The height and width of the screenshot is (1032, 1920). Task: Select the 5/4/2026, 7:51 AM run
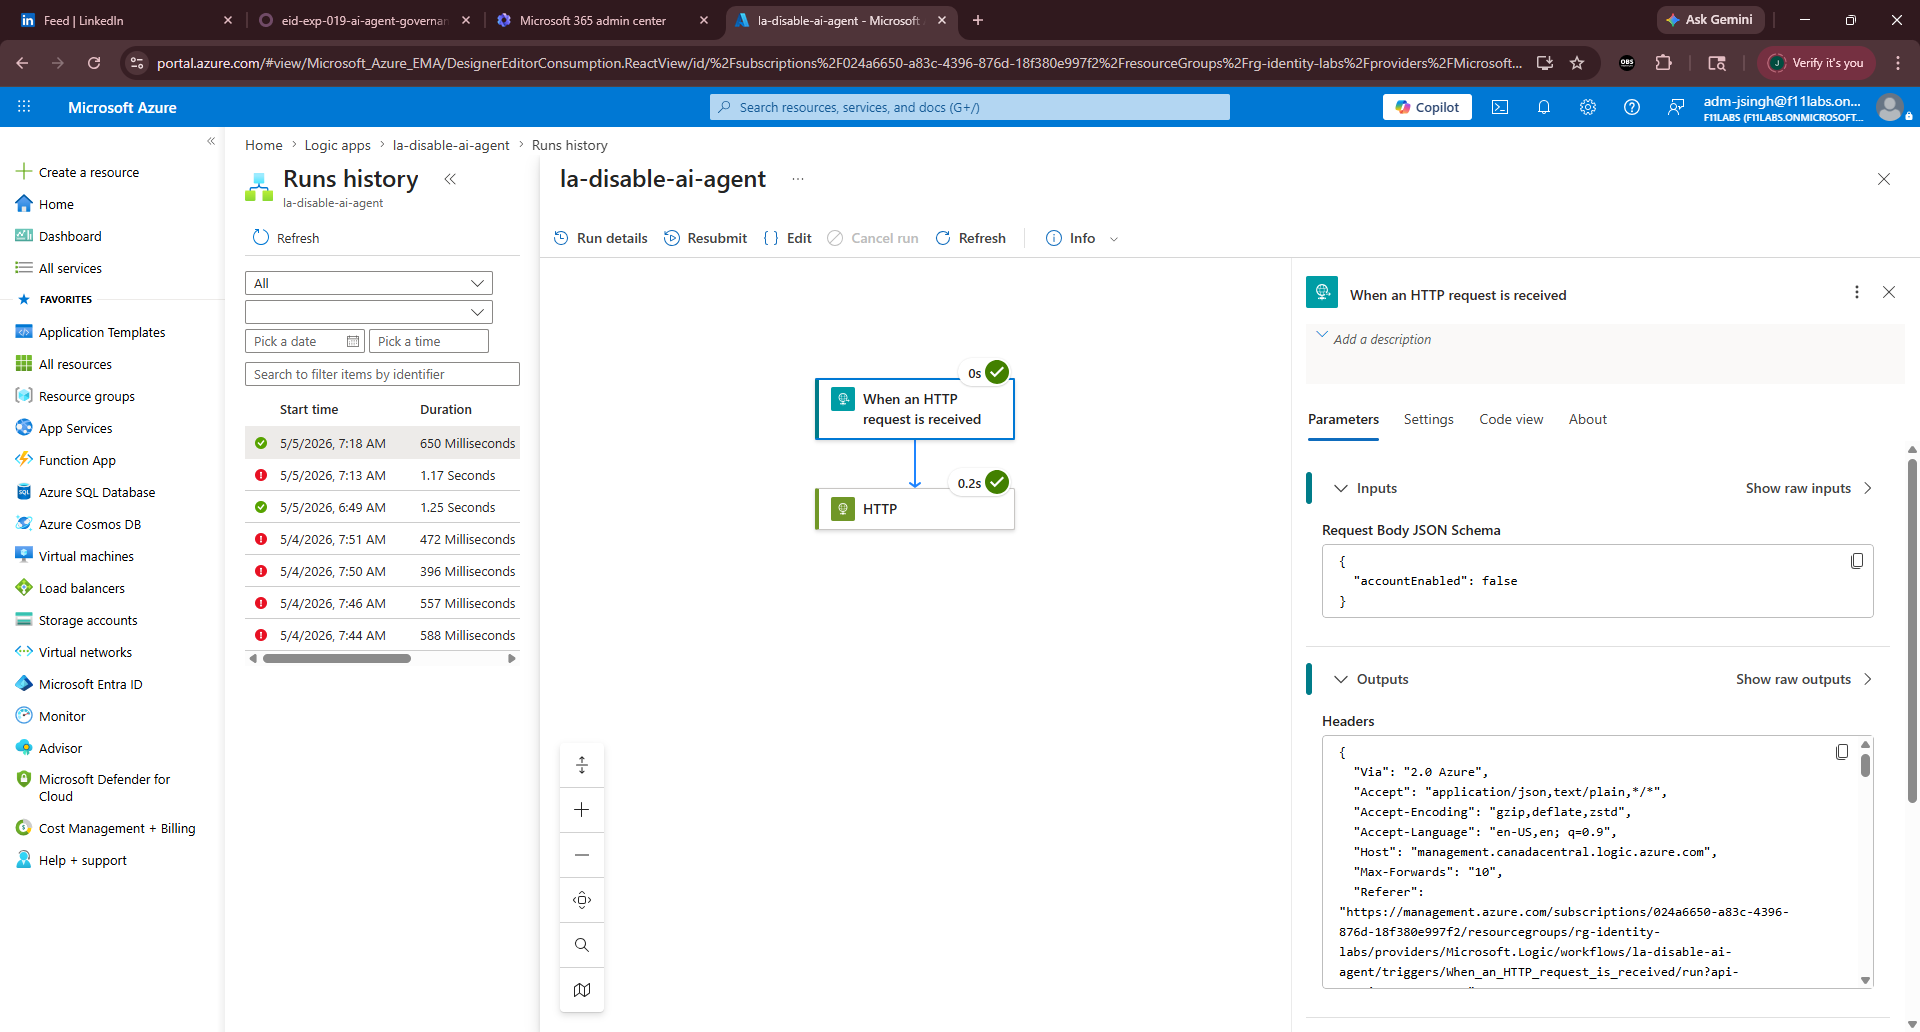coord(382,540)
